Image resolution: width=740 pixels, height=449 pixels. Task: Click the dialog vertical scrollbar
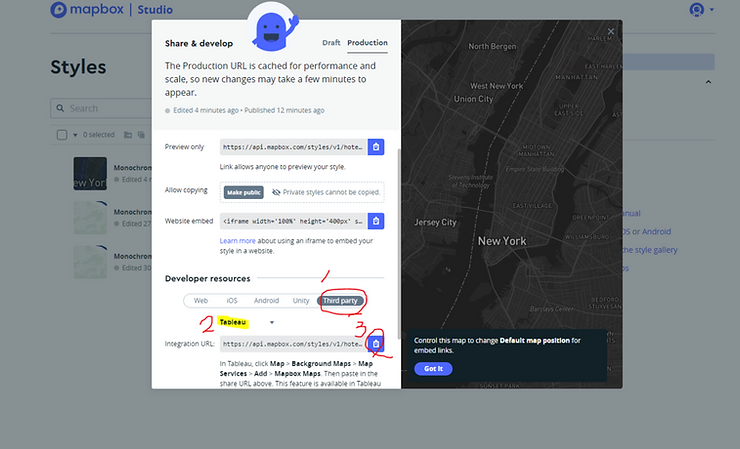400,244
